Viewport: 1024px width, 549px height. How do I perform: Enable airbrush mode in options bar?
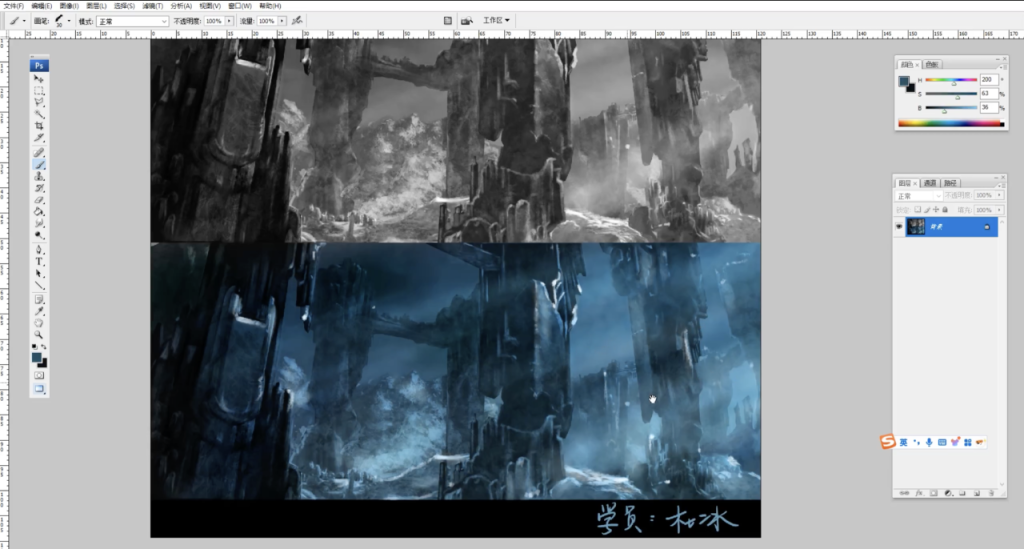pyautogui.click(x=299, y=20)
